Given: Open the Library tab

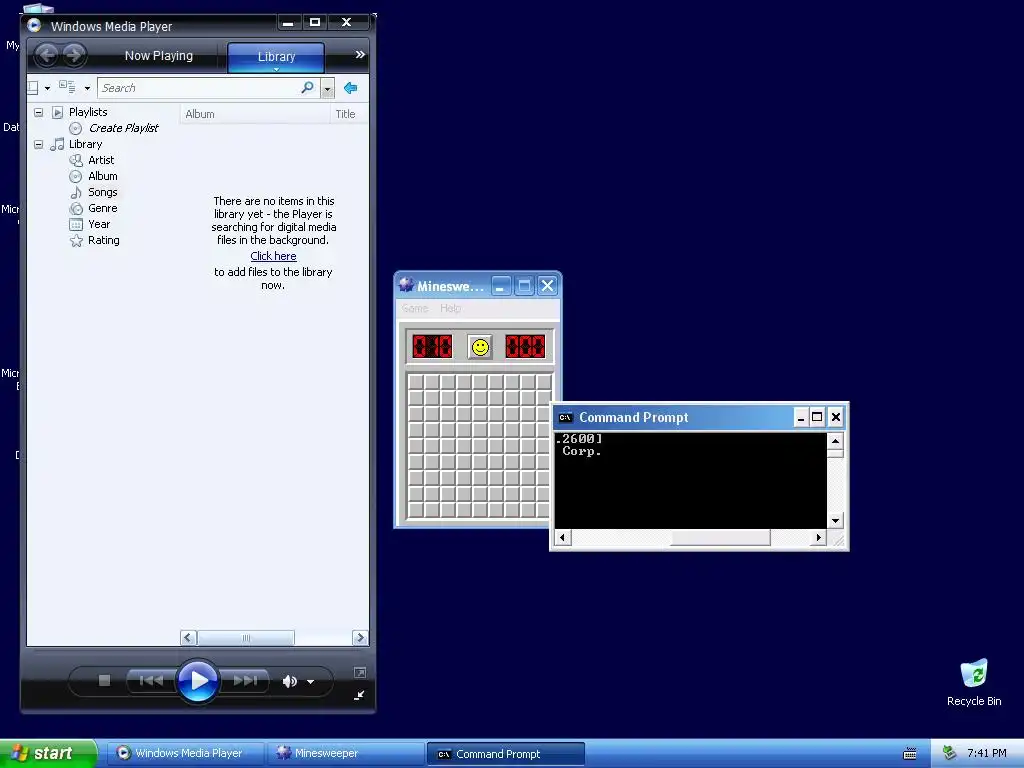Looking at the screenshot, I should pos(276,57).
